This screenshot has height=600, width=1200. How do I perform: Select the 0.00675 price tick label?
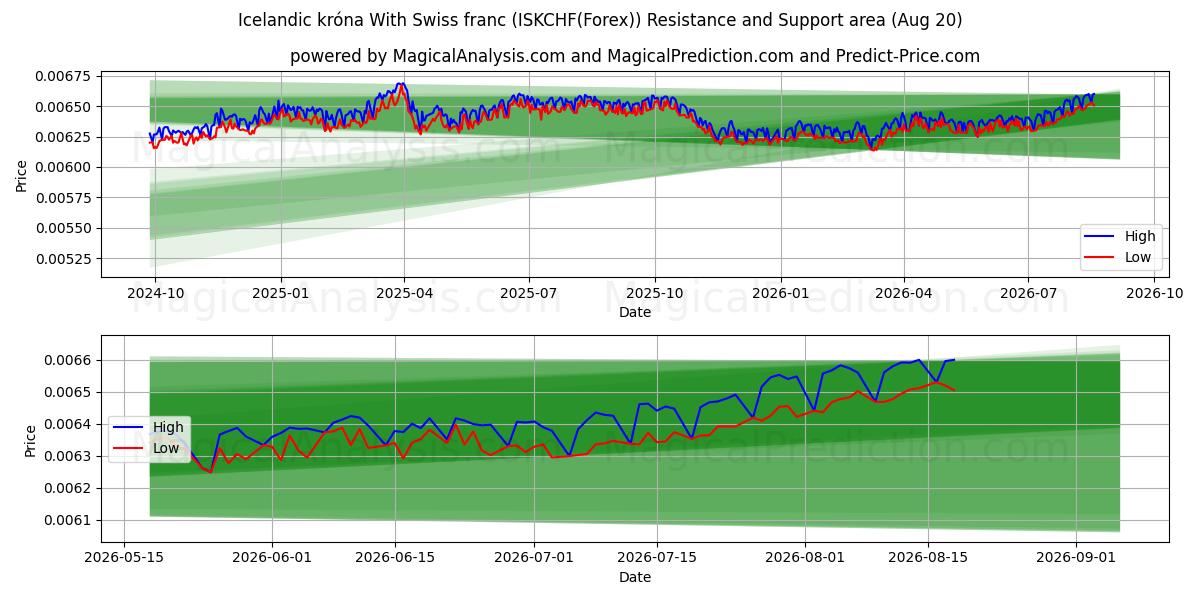pos(62,76)
